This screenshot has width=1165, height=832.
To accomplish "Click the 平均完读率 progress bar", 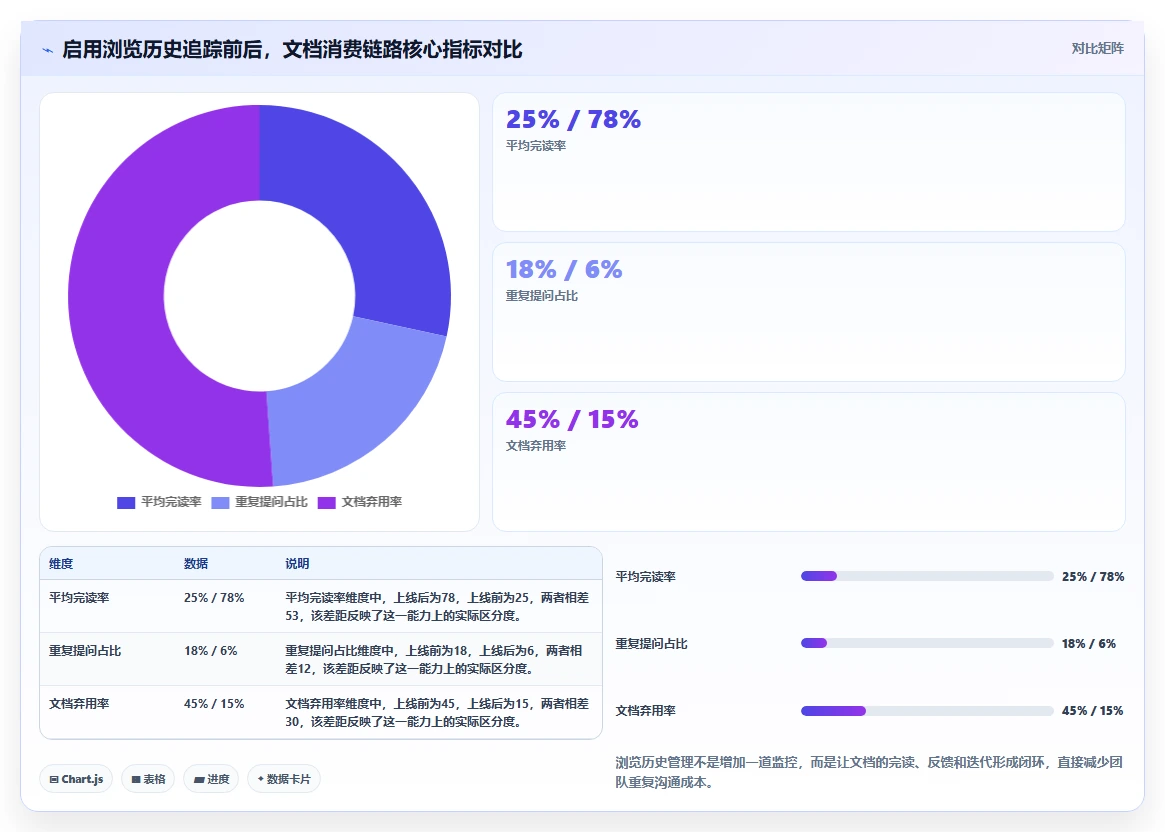I will pyautogui.click(x=927, y=576).
